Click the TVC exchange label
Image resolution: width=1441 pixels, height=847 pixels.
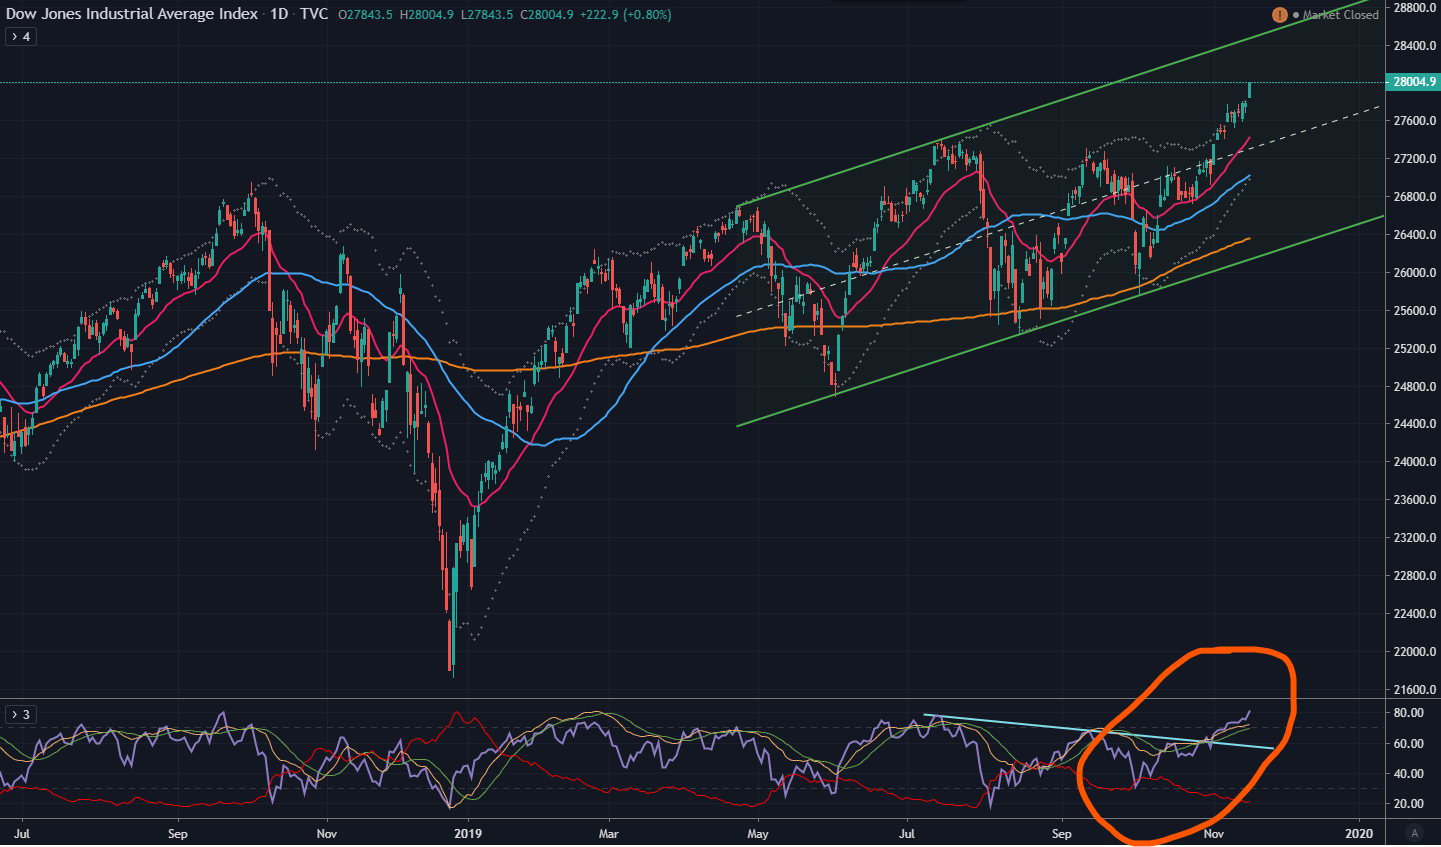tap(314, 15)
